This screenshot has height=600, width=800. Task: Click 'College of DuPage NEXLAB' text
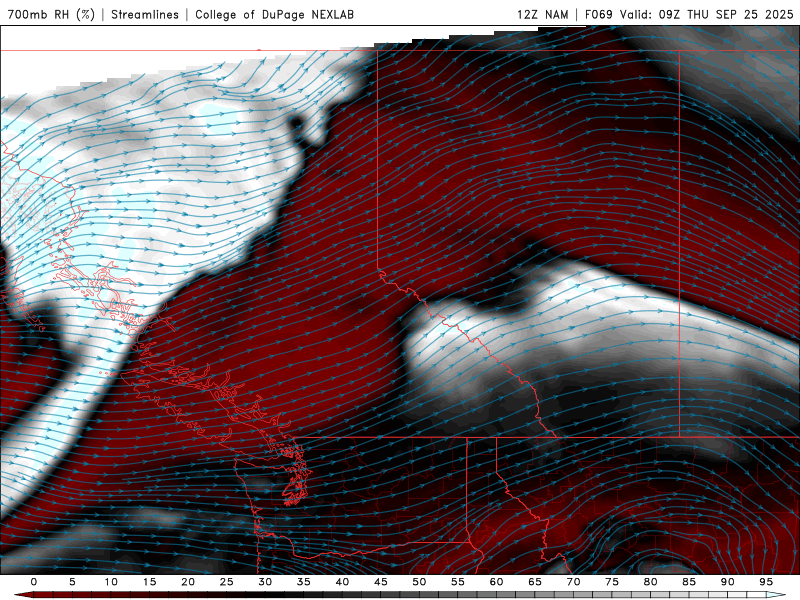pos(274,14)
